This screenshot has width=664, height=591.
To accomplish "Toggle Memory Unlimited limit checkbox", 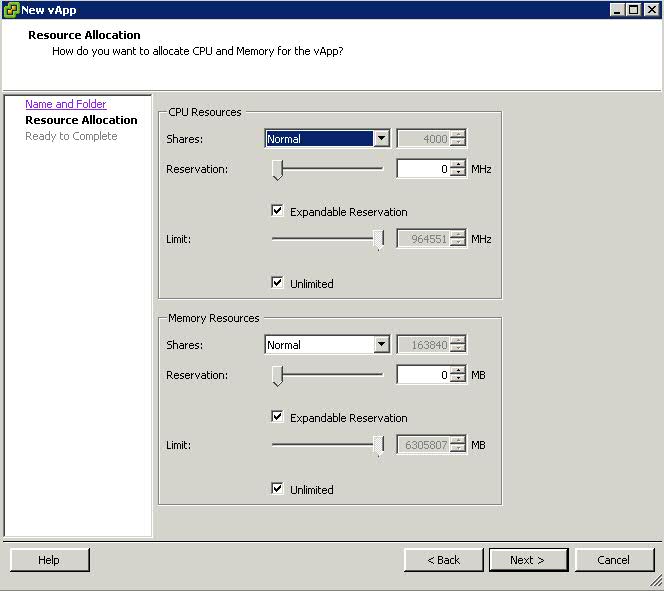I will pos(277,489).
